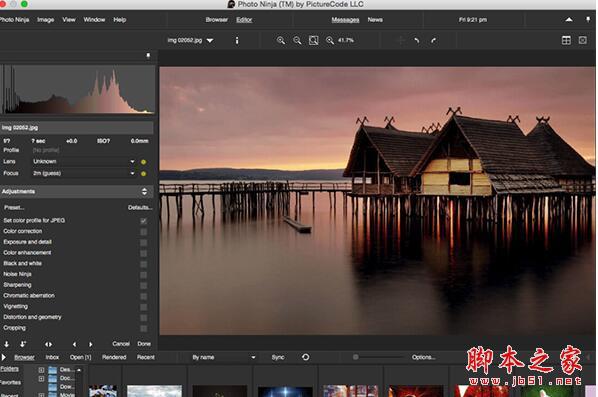Open the View menu
The height and width of the screenshot is (397, 598).
pyautogui.click(x=69, y=19)
